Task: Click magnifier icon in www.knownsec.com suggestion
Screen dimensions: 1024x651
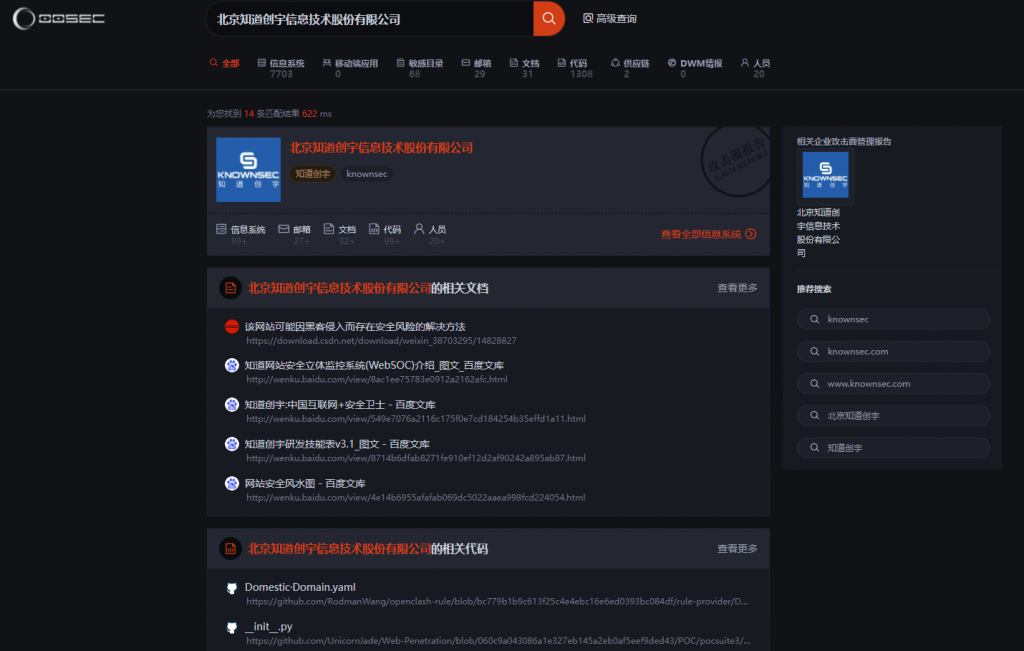Action: click(814, 383)
